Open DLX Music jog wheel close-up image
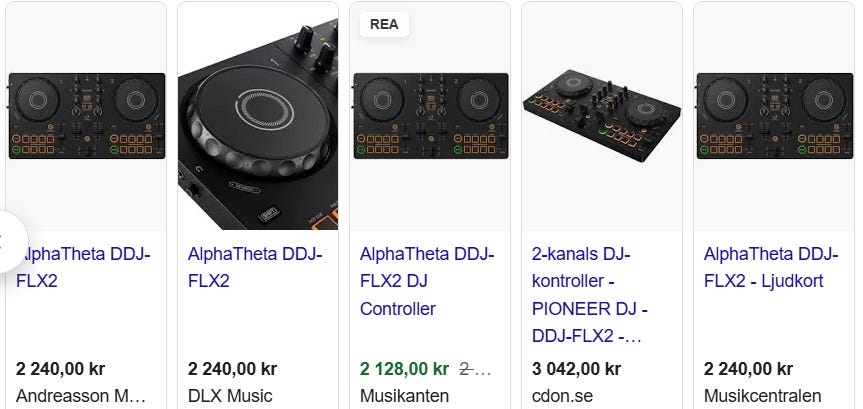This screenshot has width=863, height=409. coord(258,115)
